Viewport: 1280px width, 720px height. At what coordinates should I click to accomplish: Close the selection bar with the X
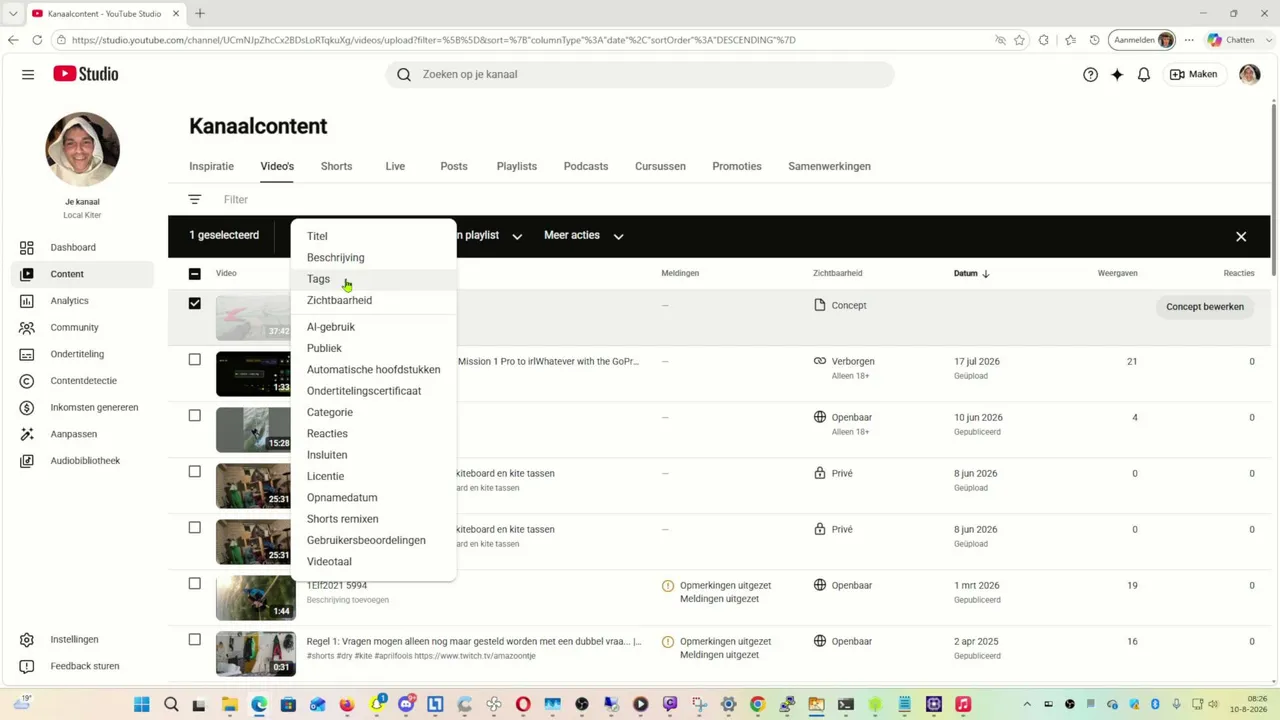tap(1241, 236)
